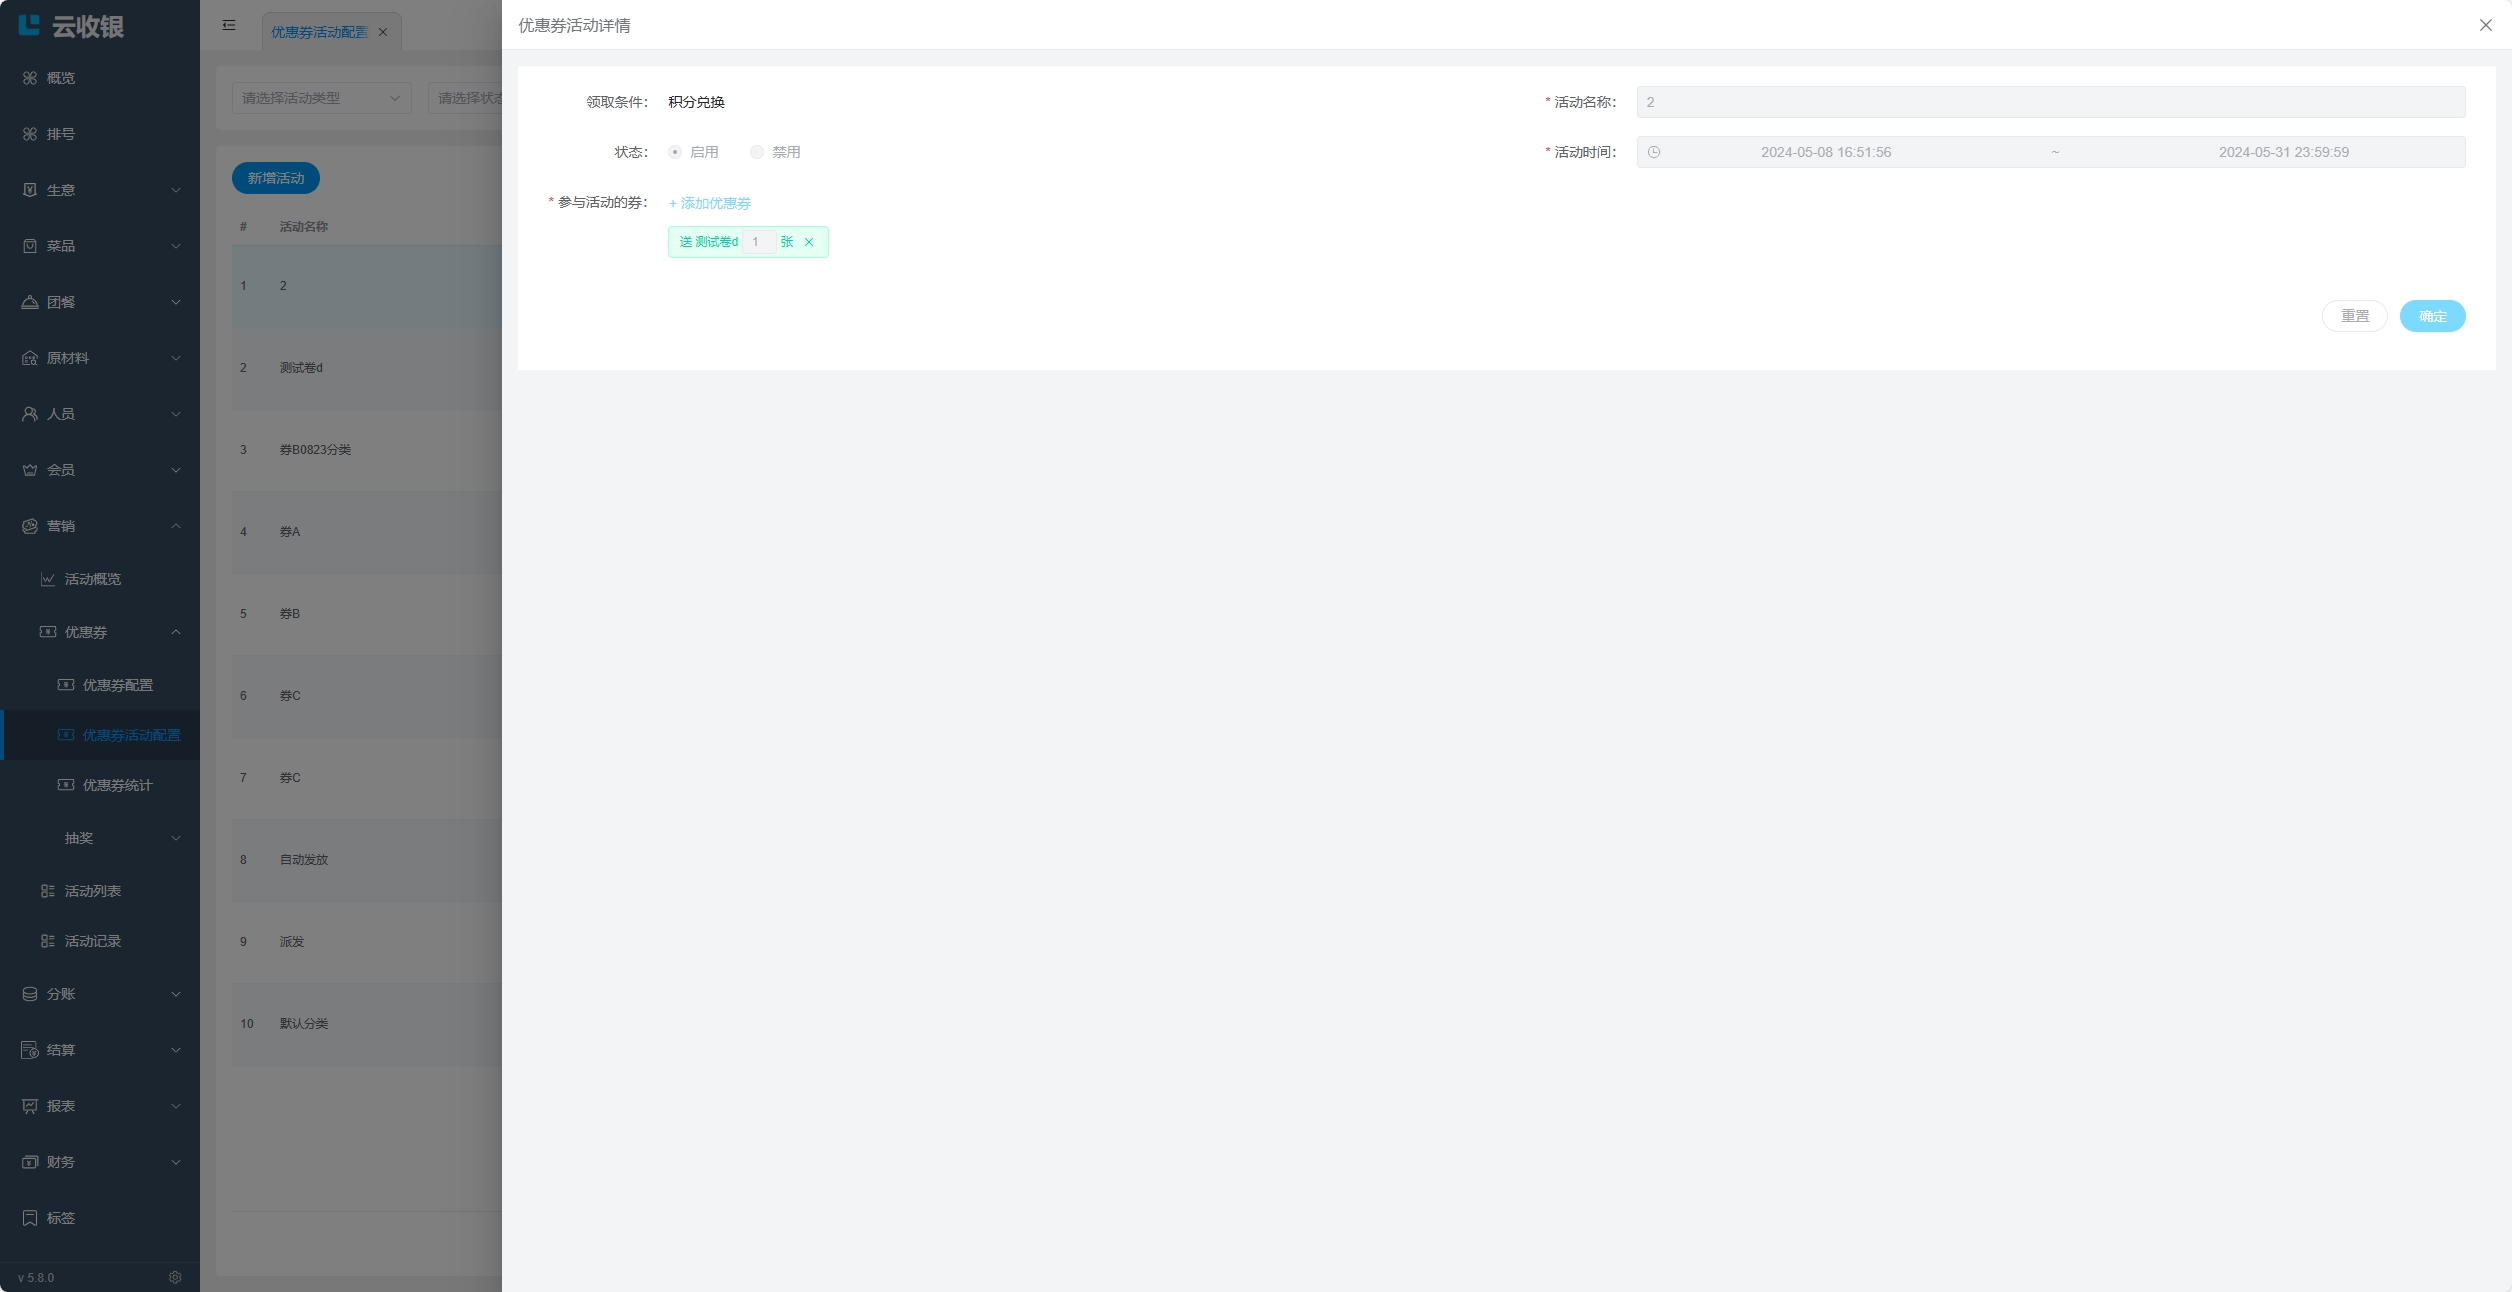Expand the 会员 sidebar menu
Image resolution: width=2512 pixels, height=1292 pixels.
(x=100, y=470)
